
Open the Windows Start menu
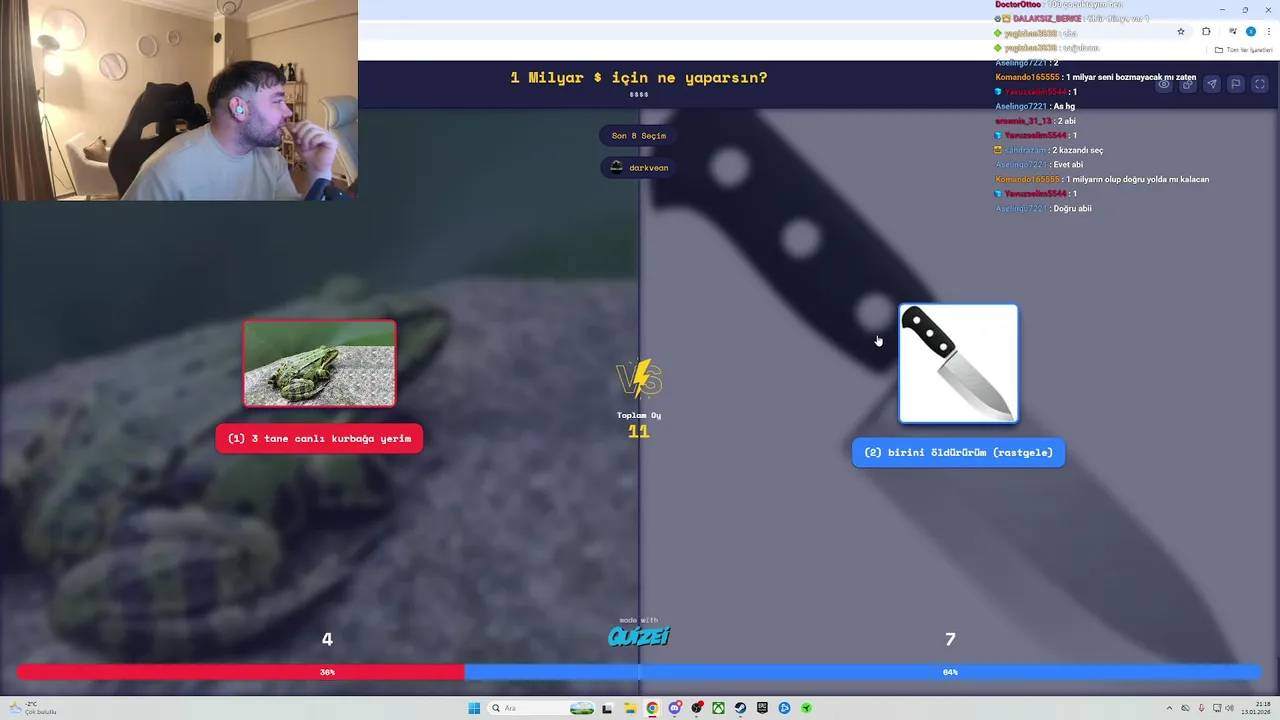click(x=474, y=708)
